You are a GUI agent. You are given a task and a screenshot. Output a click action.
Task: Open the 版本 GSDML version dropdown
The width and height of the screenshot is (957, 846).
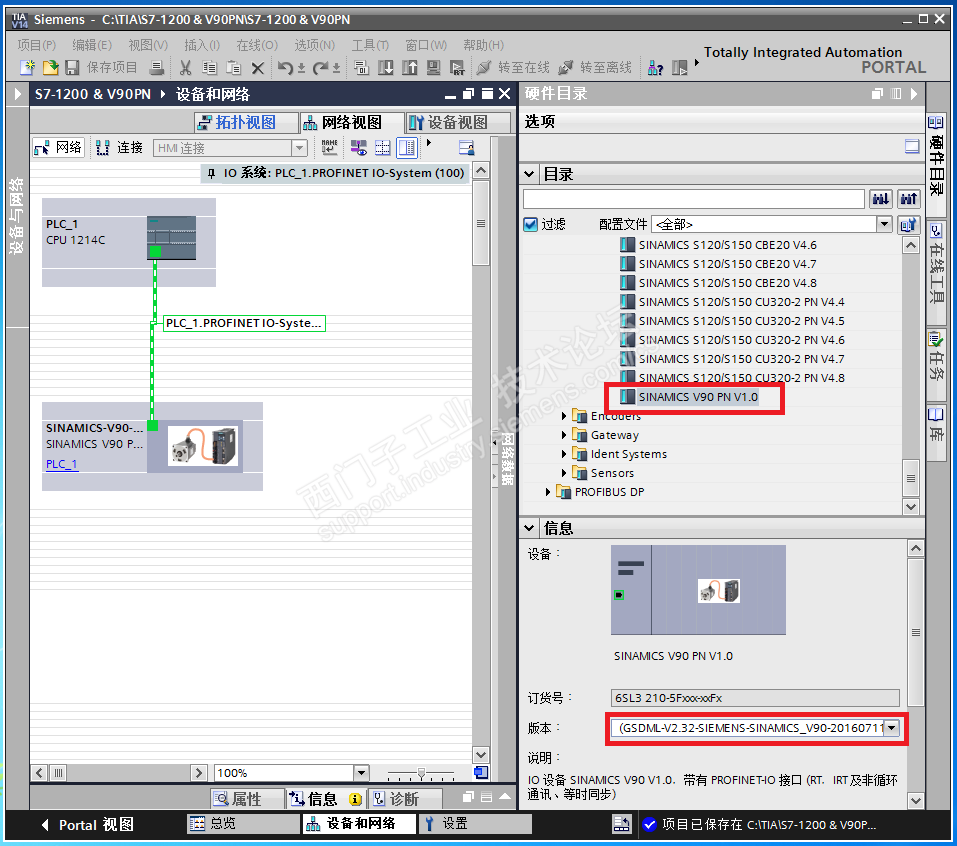coord(892,728)
